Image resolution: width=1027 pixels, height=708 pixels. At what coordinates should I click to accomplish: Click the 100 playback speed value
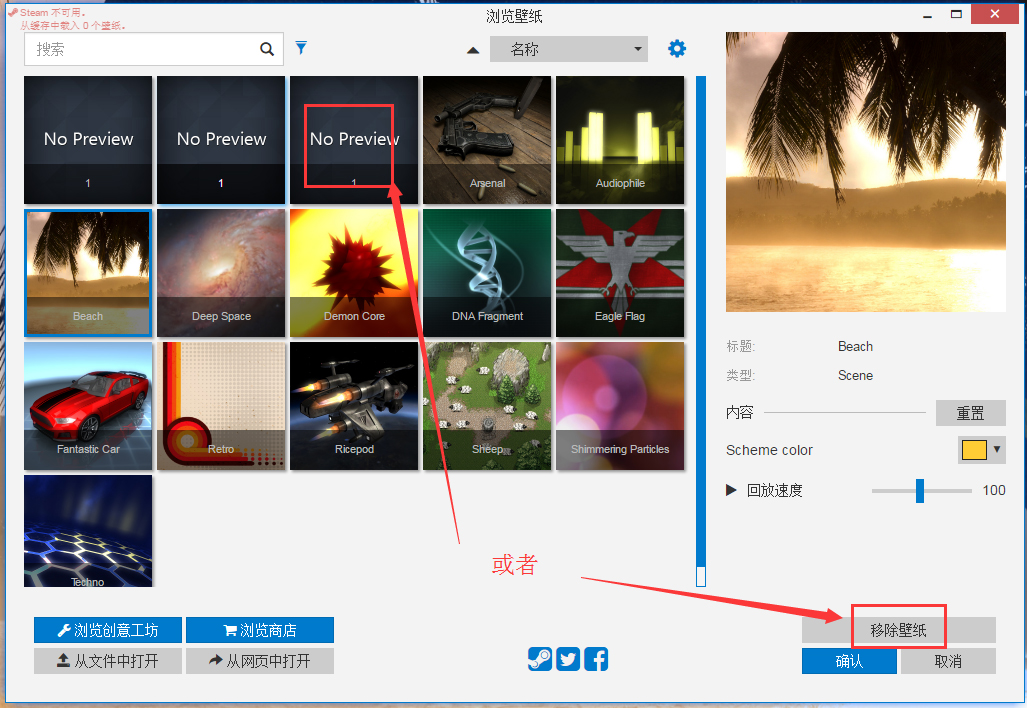pos(994,490)
